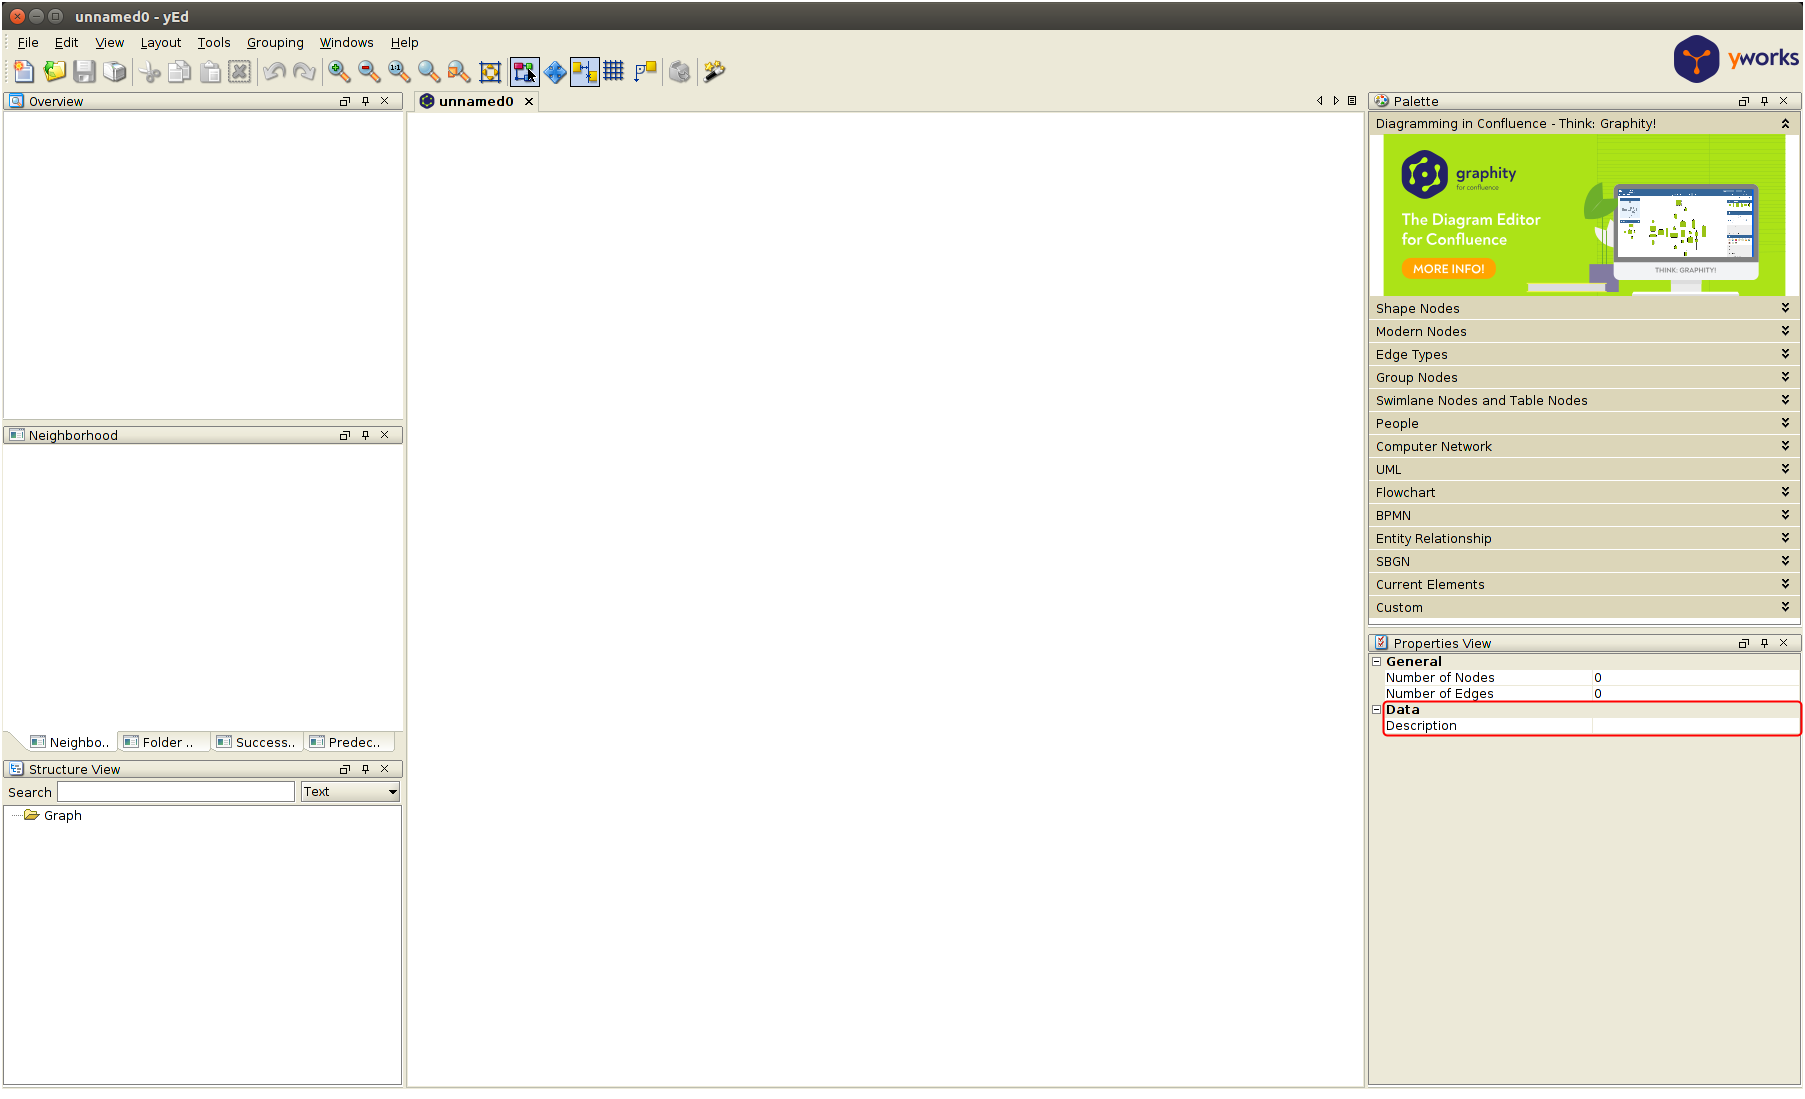Go to next document tab arrow
Viewport: 1805px width, 1099px height.
tap(1336, 101)
